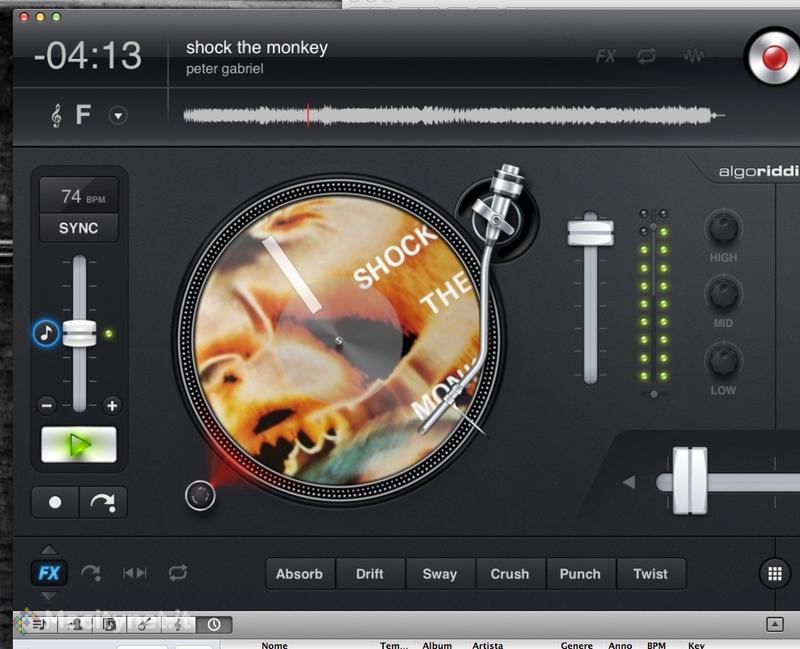Open the grid pad view button
The height and width of the screenshot is (649, 800).
click(775, 573)
